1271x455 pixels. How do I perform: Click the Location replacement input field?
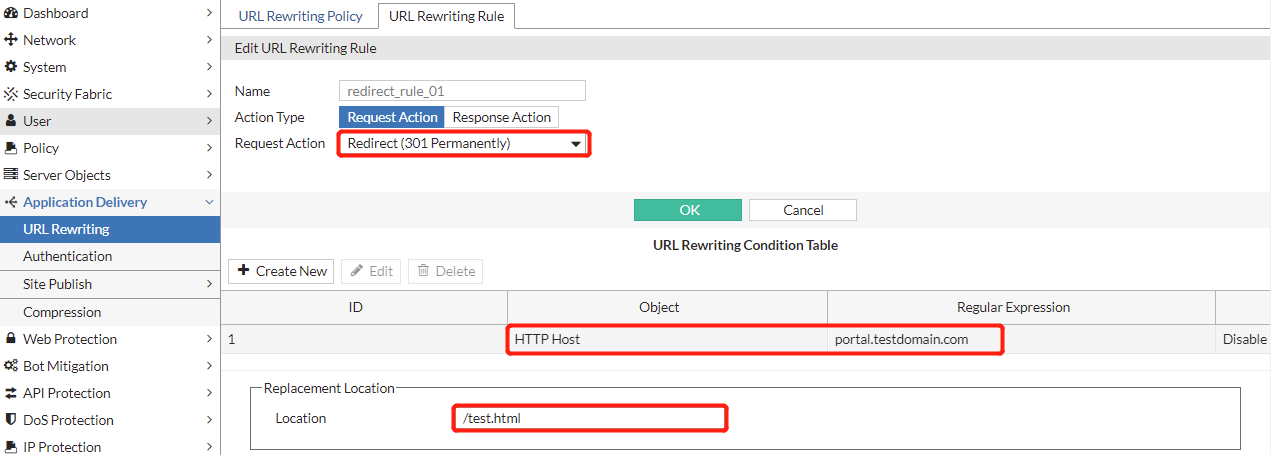click(x=588, y=418)
